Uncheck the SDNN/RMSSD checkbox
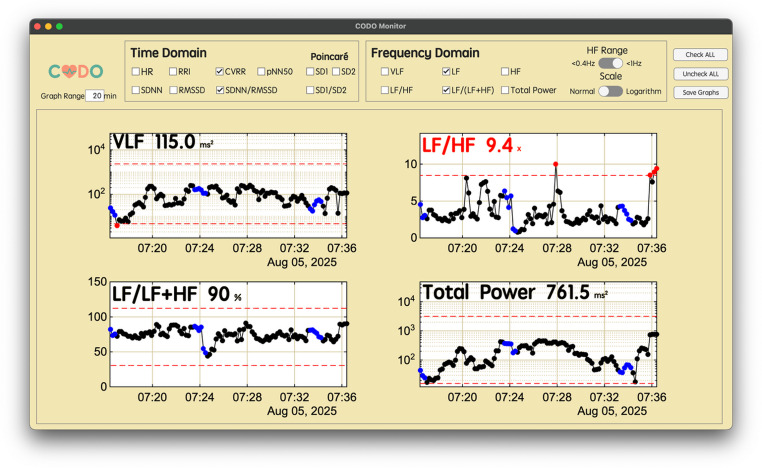Viewport: 762px width, 468px height. pos(220,90)
